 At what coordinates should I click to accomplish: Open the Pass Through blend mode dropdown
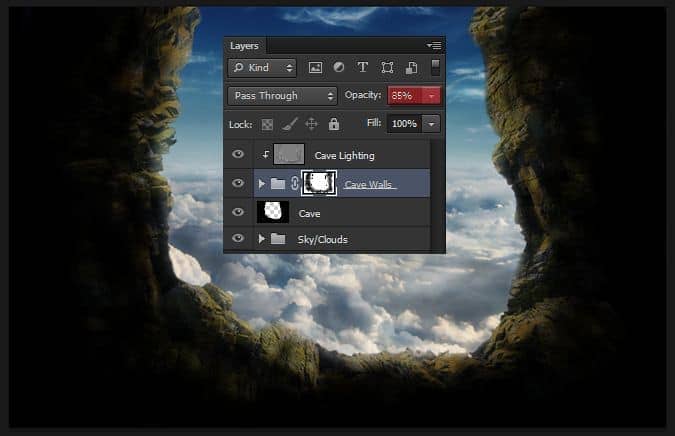pyautogui.click(x=282, y=96)
